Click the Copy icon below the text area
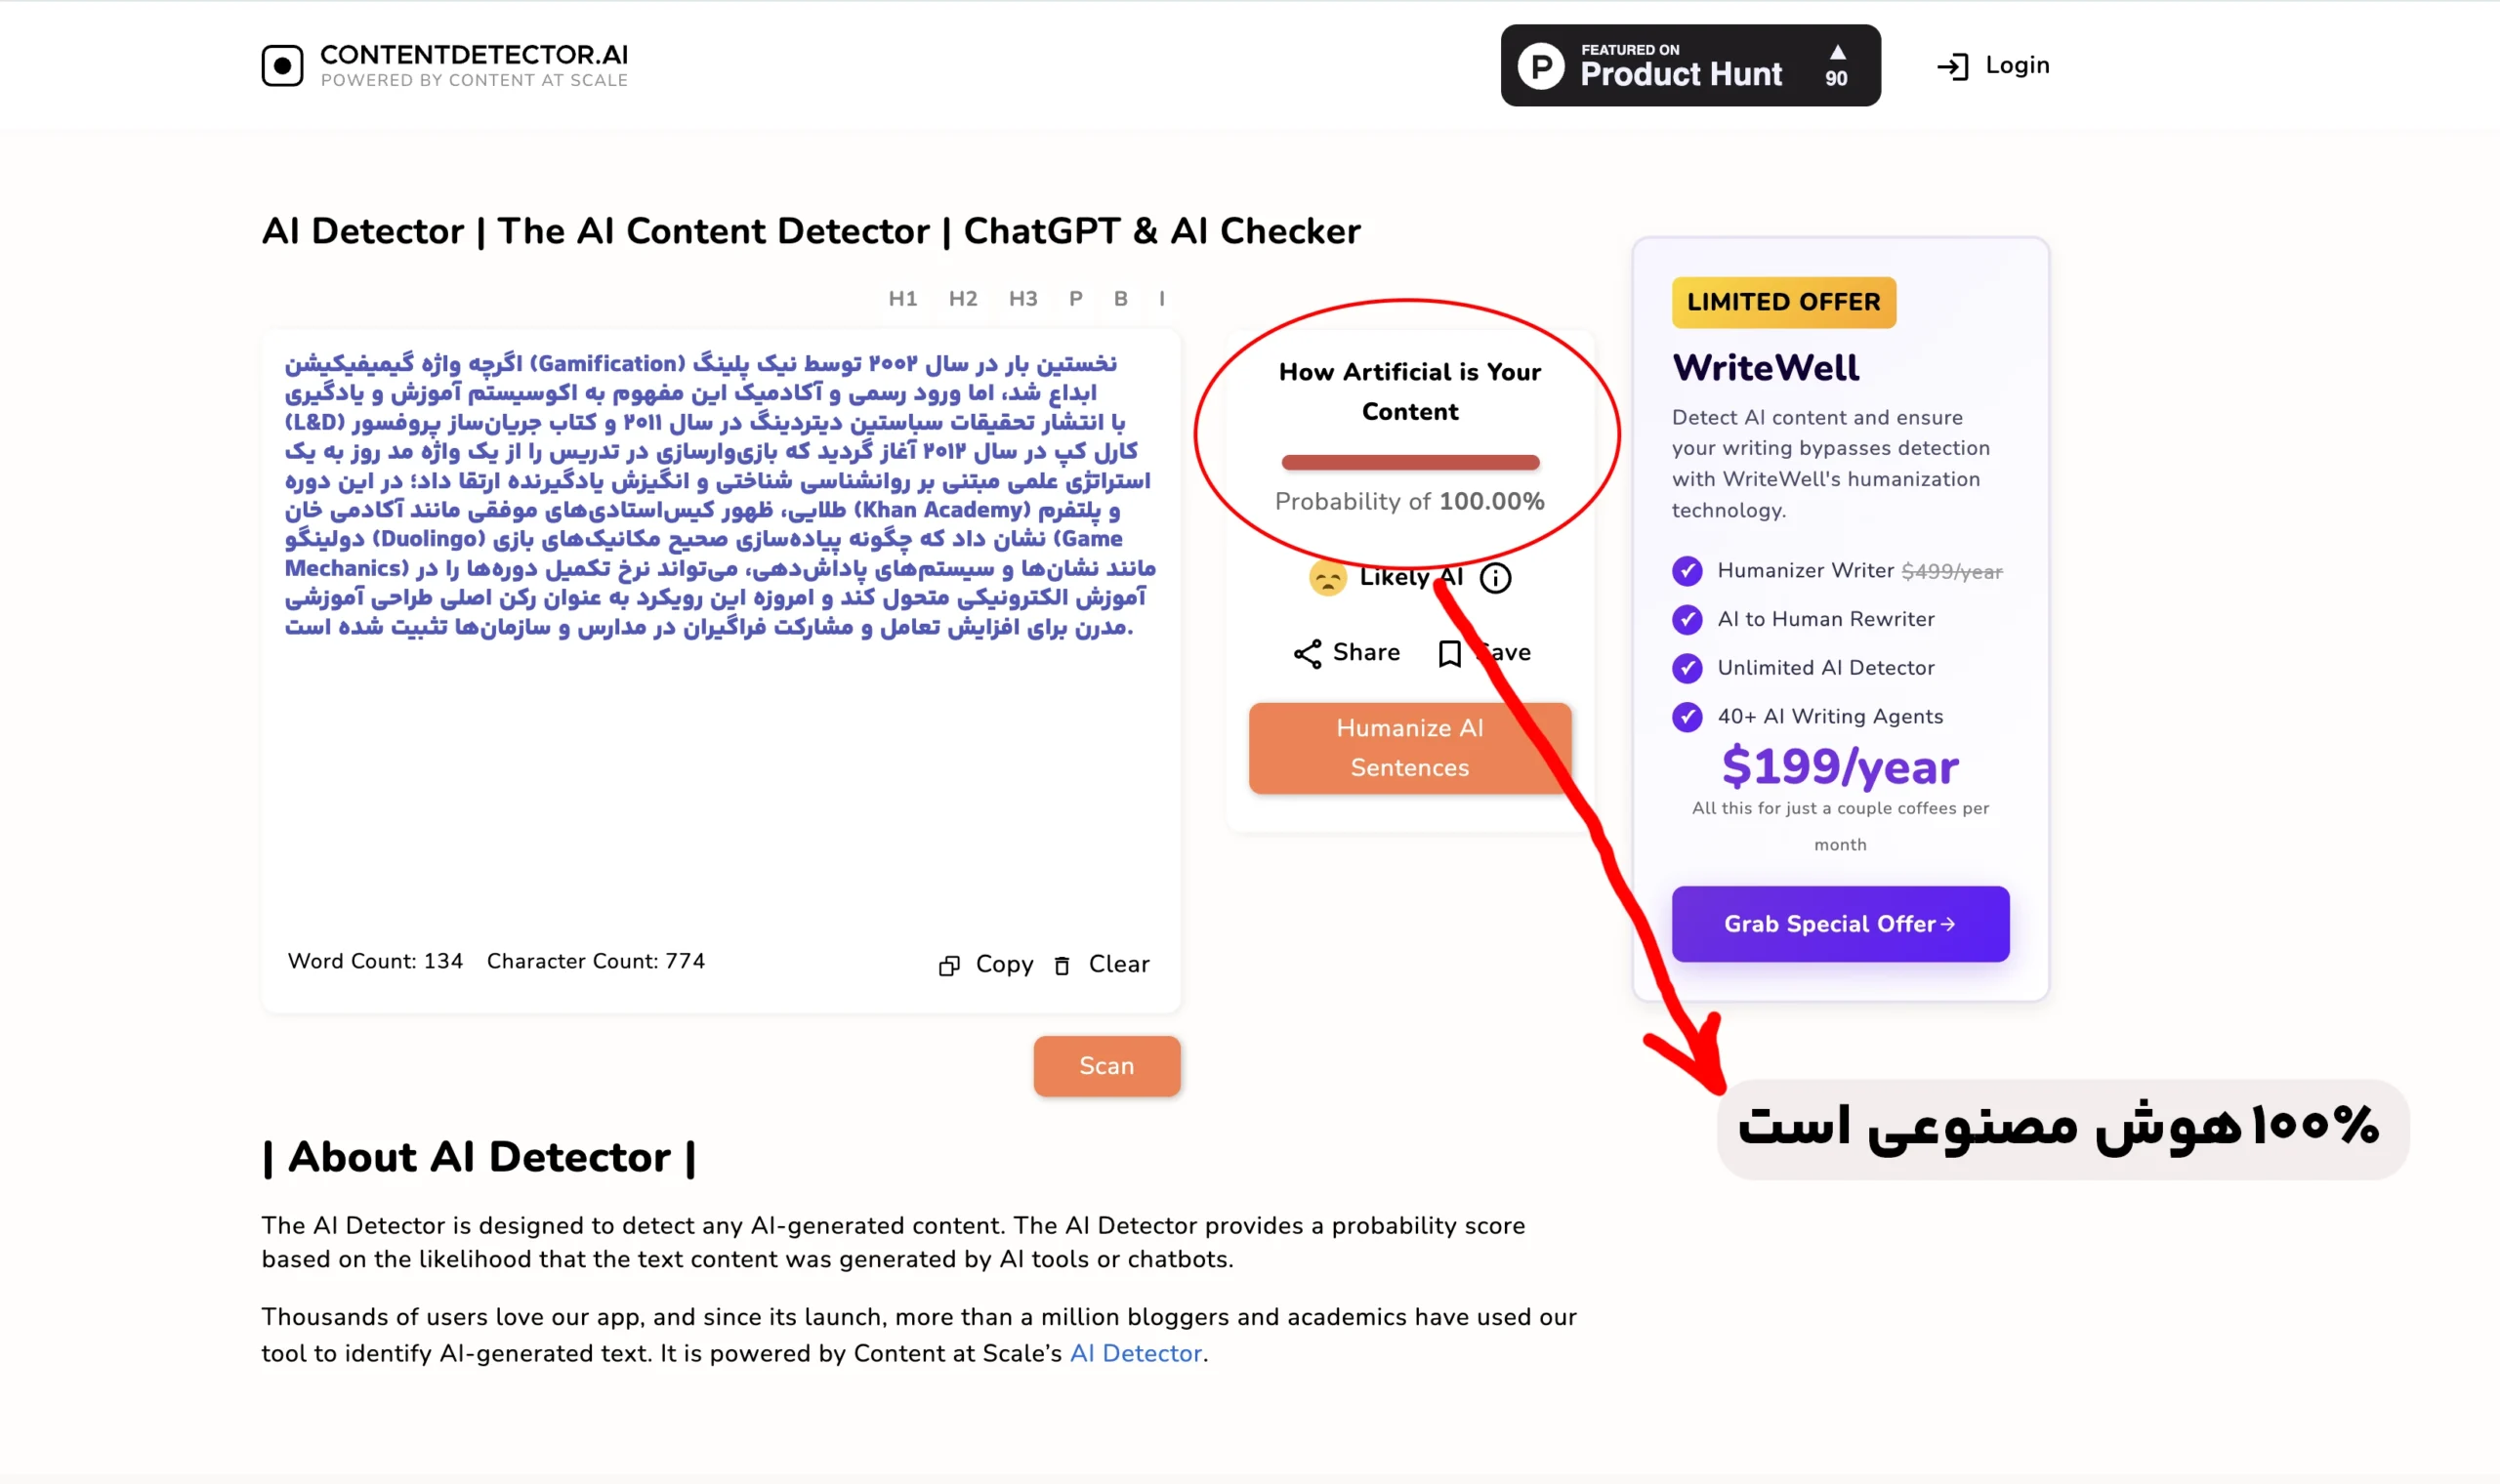The image size is (2500, 1484). coord(949,964)
